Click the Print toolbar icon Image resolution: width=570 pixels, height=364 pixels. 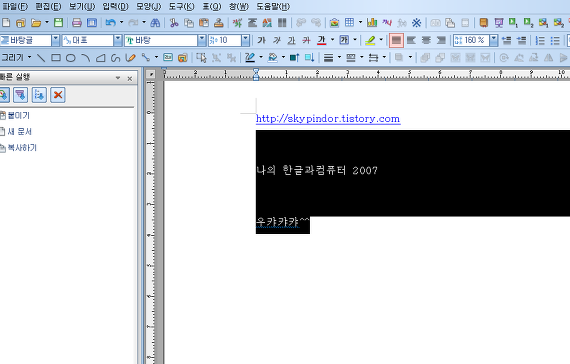[77, 23]
